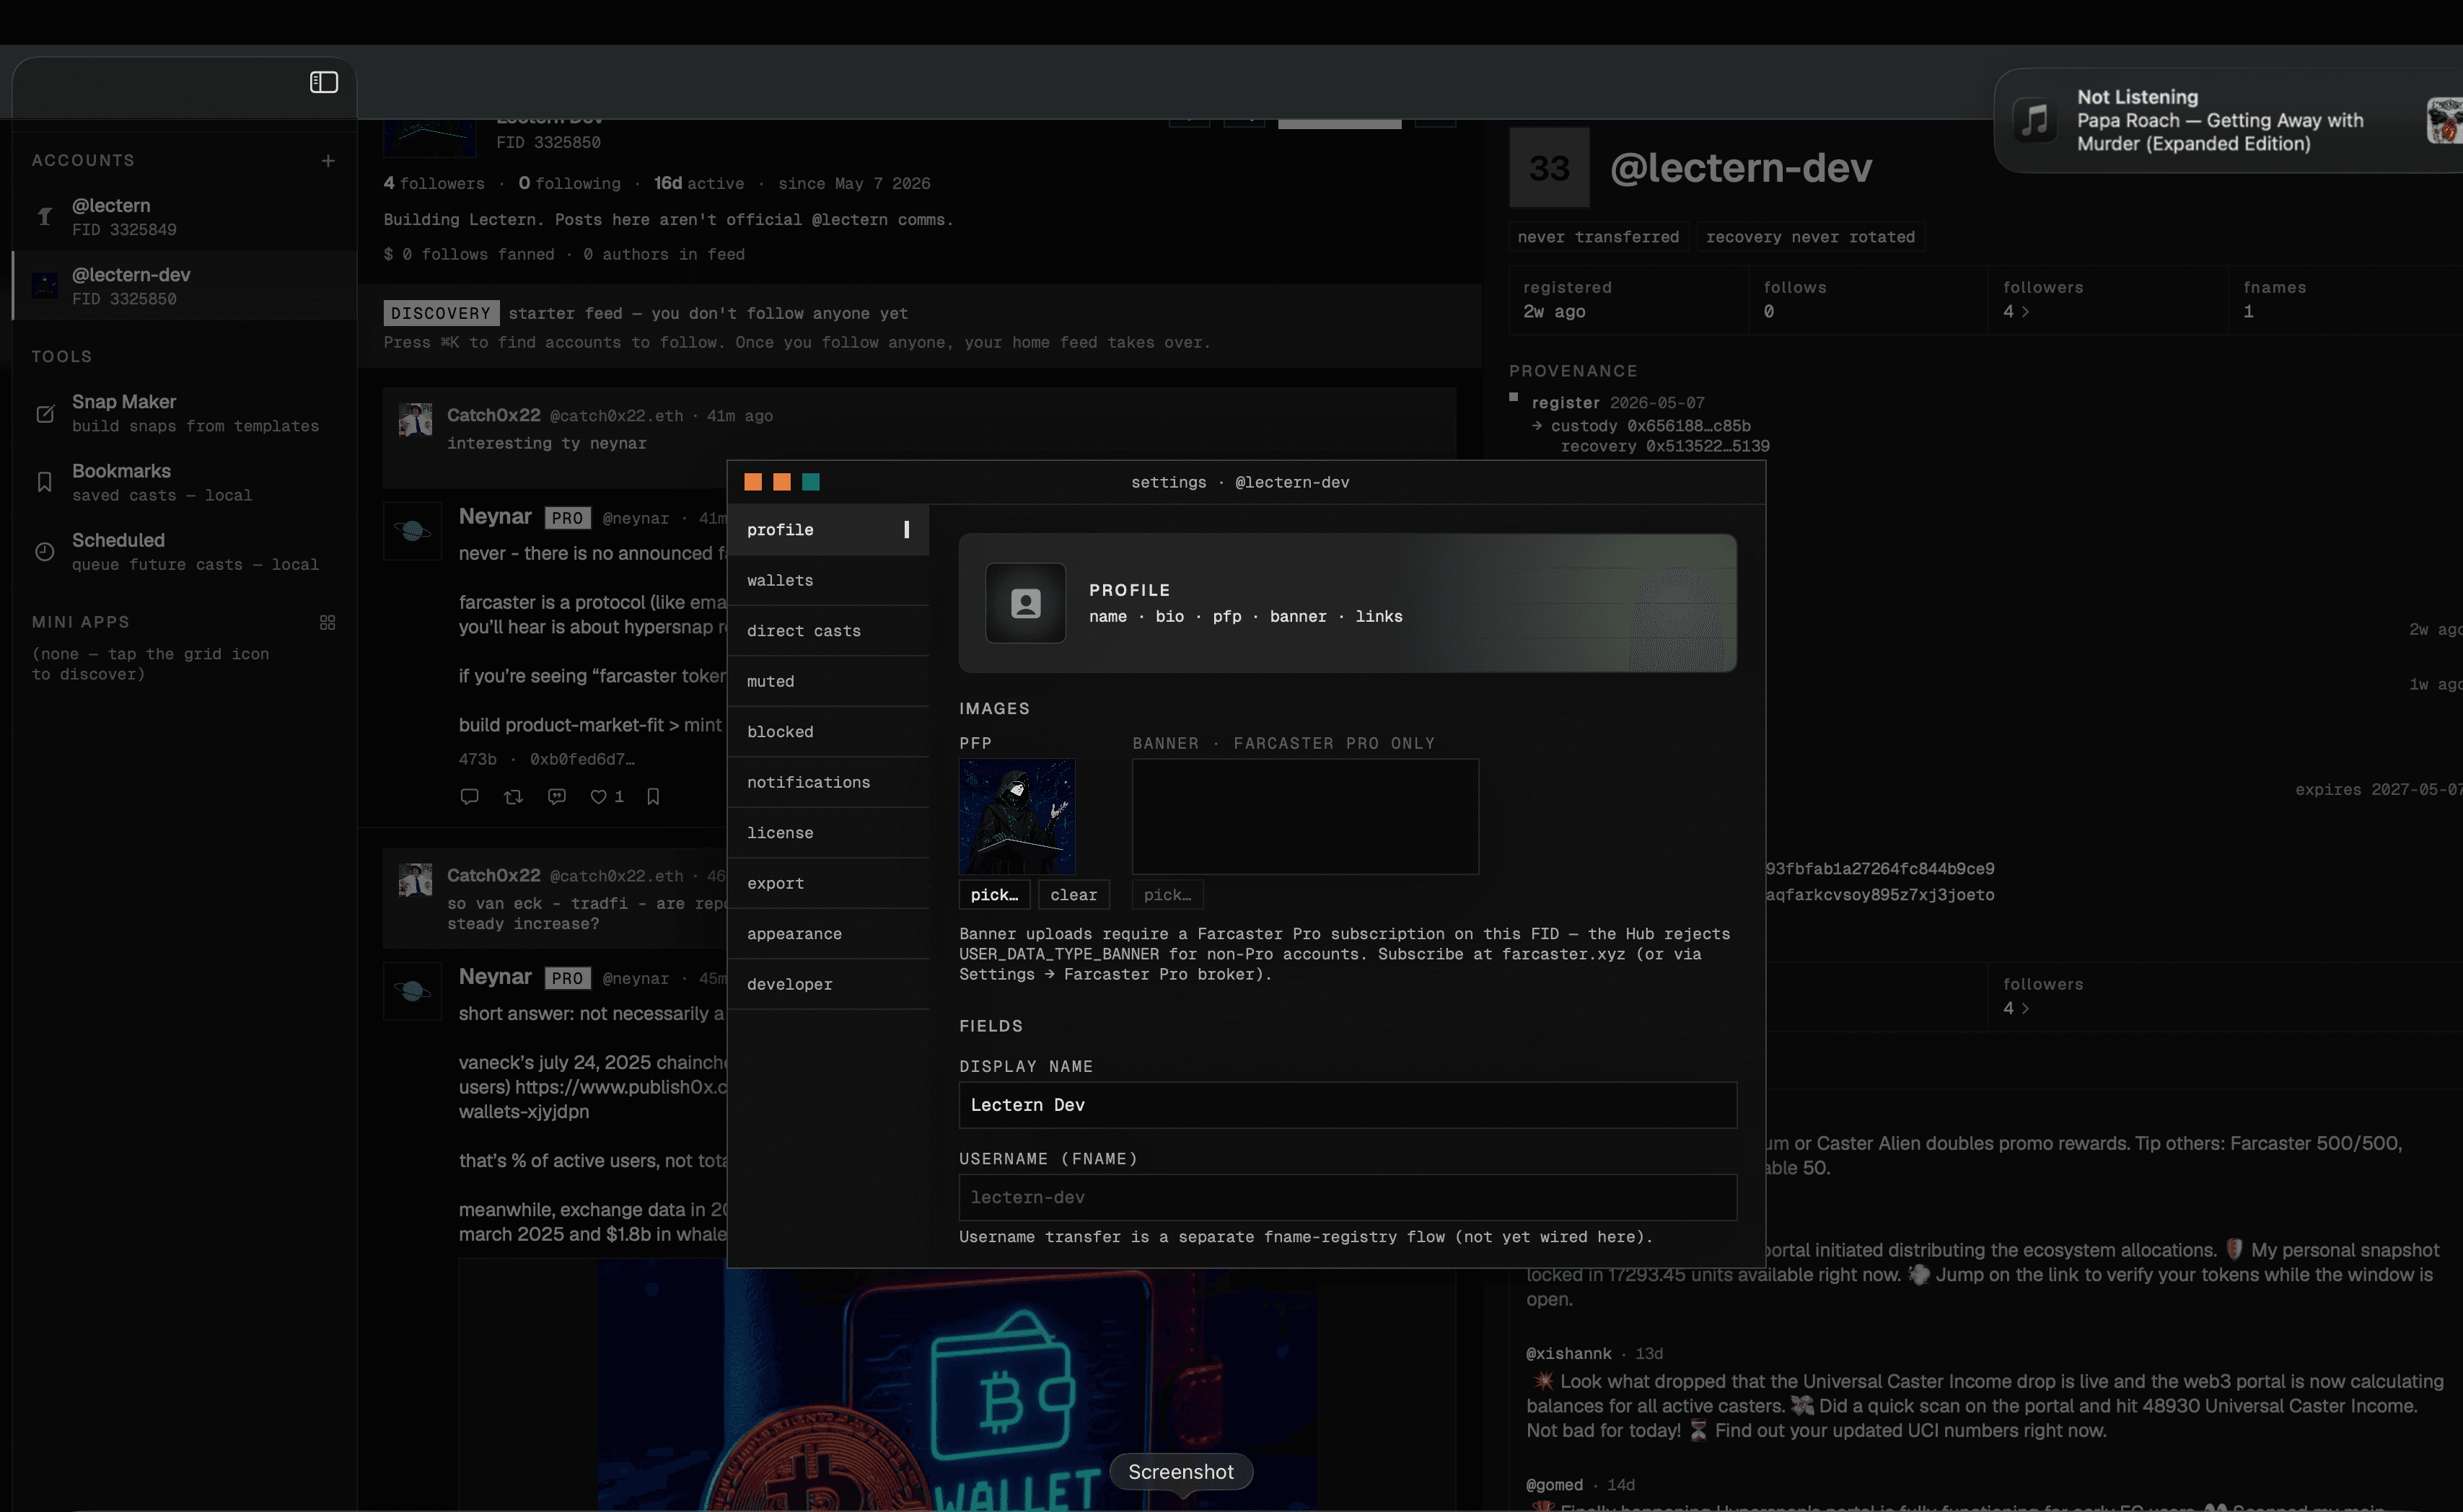Open Snap Maker tool
Viewport: 2463px width, 1512px height.
pos(184,413)
